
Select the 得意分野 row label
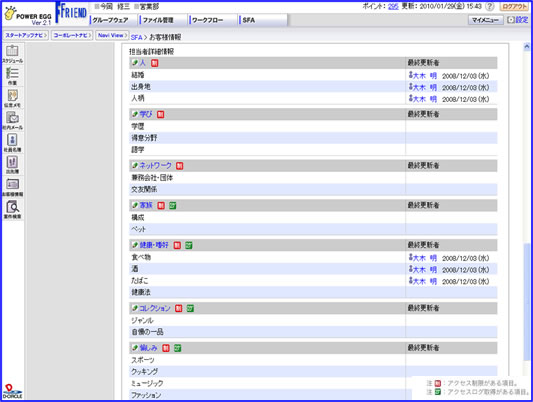tap(144, 138)
